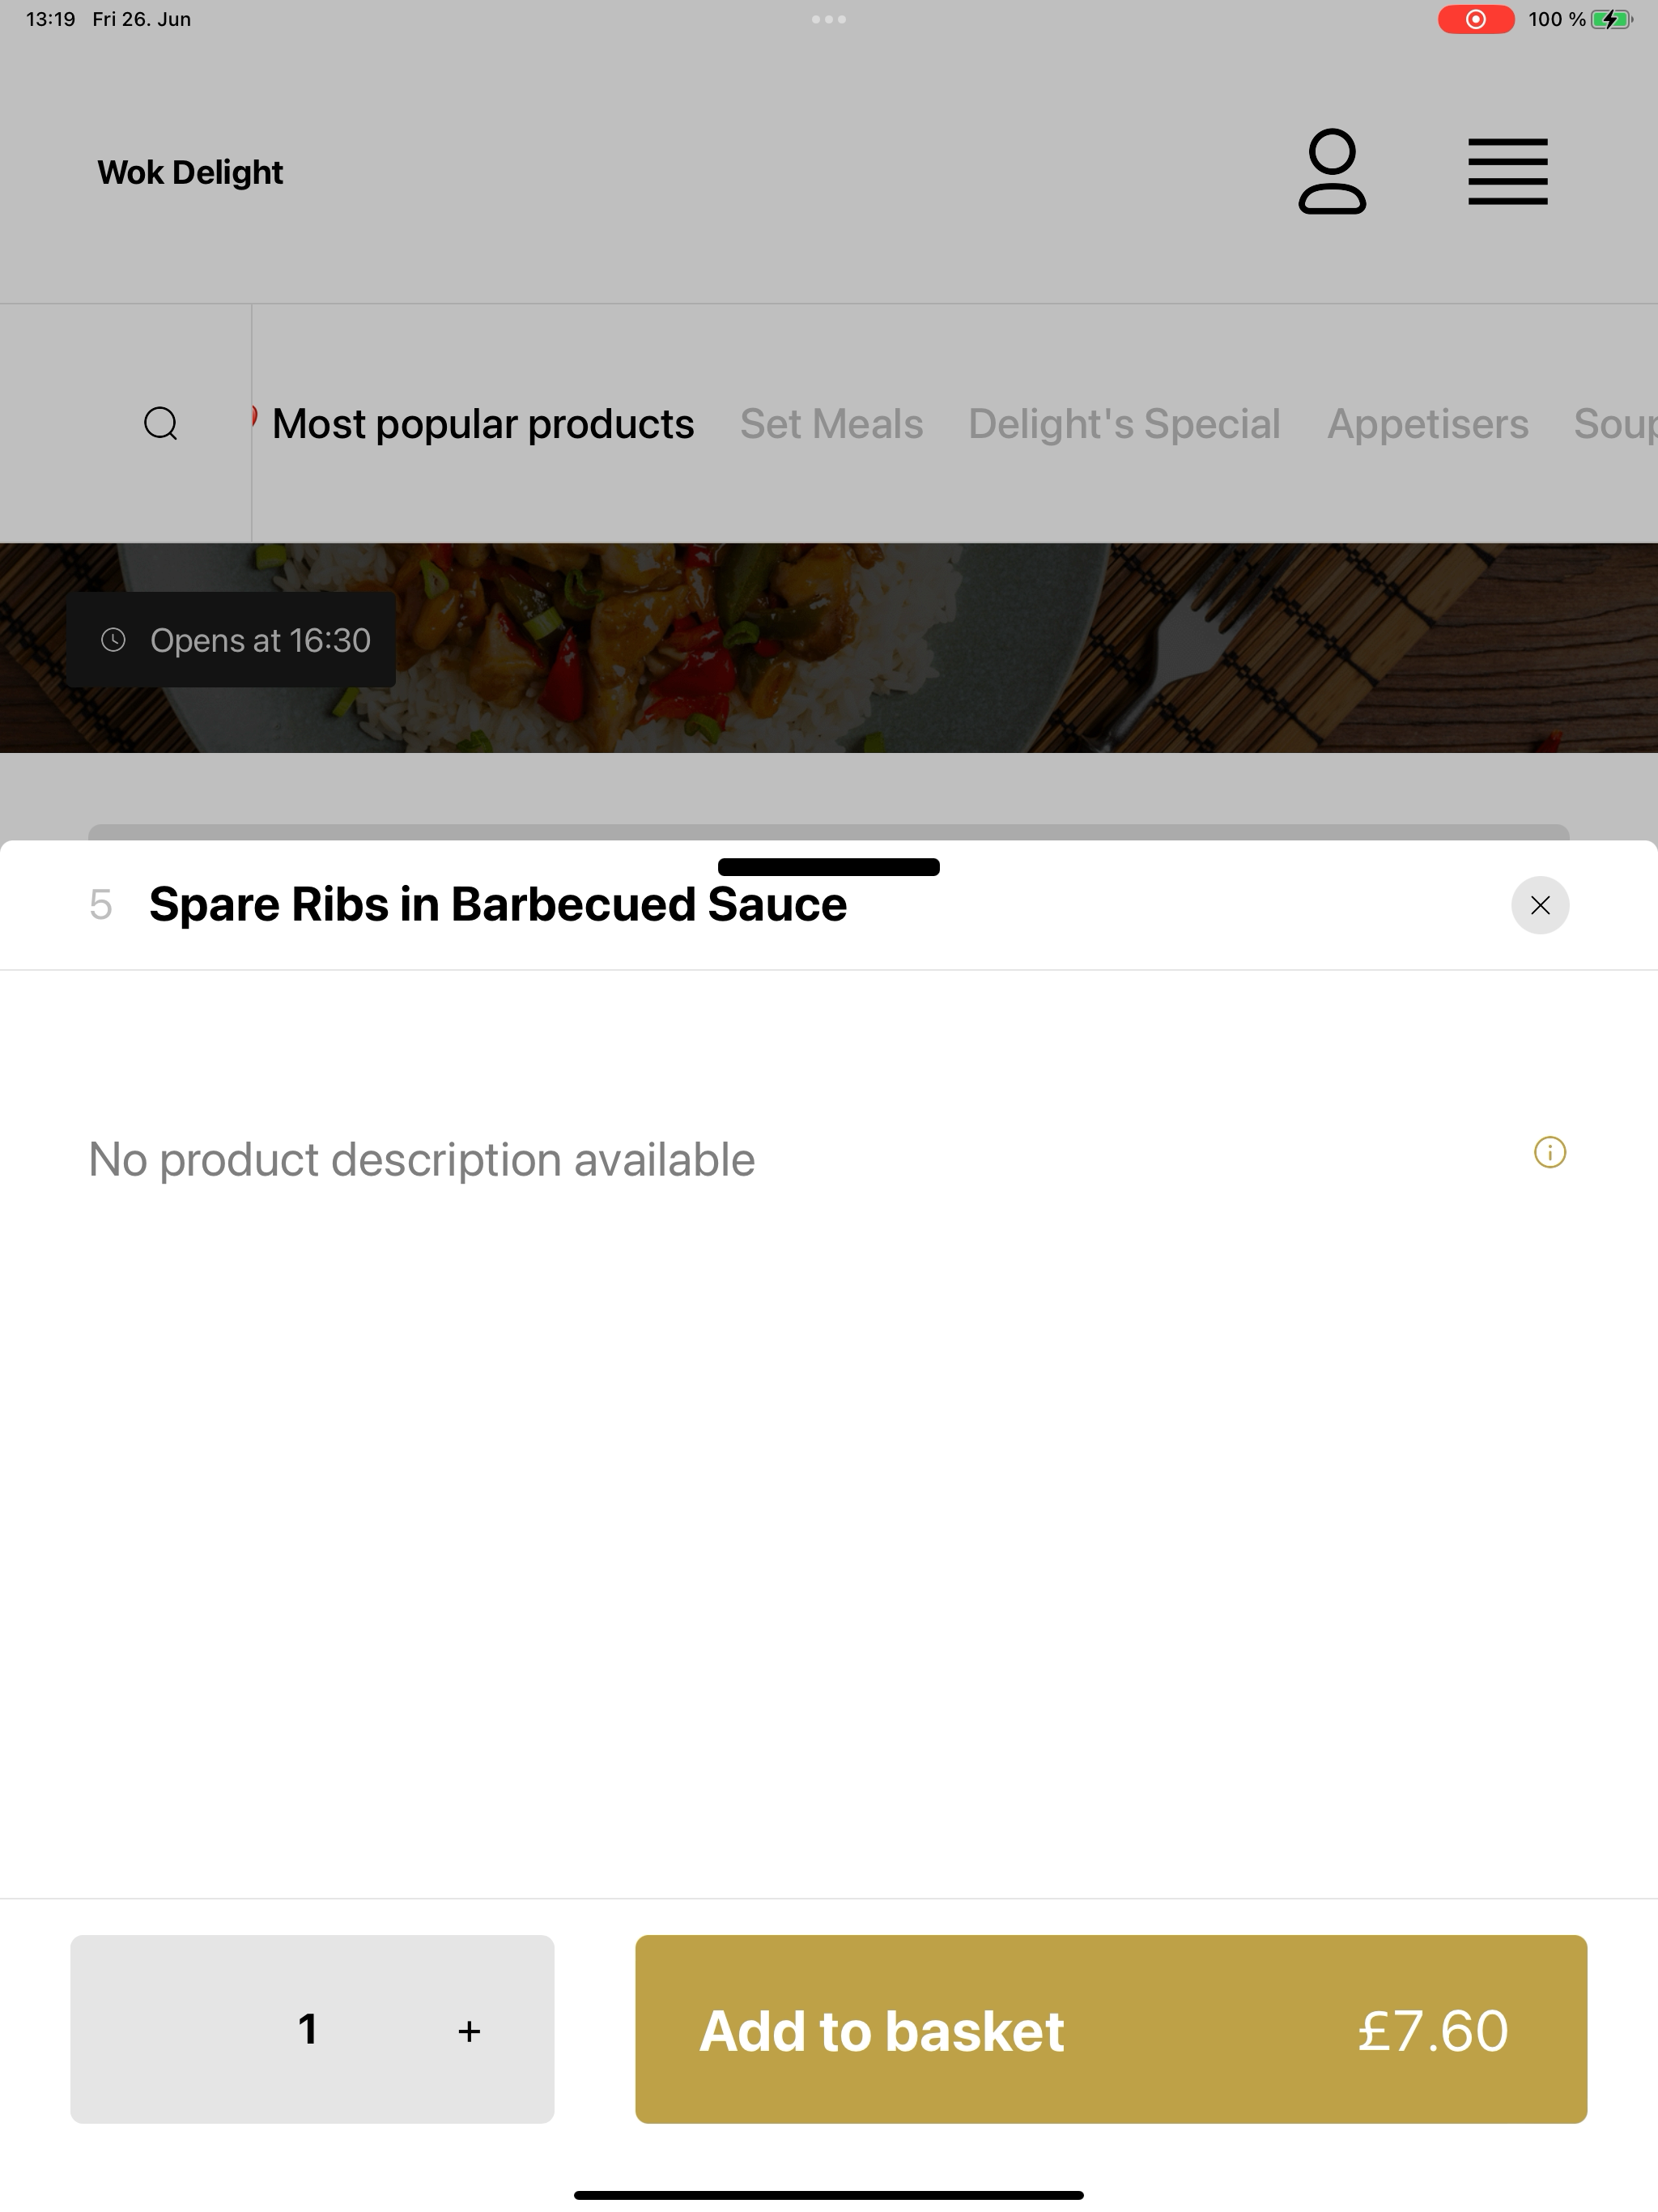Tap the quantity value 1
1658x2212 pixels.
click(x=308, y=2029)
